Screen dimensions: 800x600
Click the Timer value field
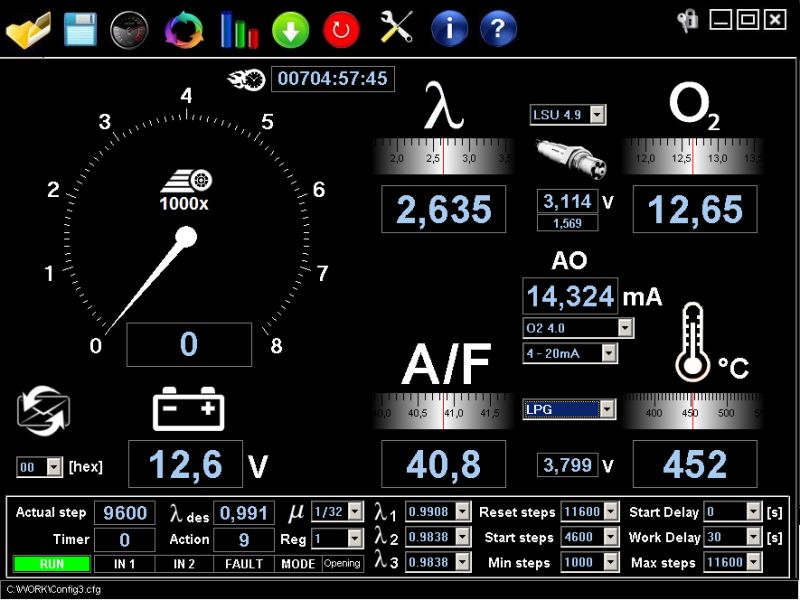pyautogui.click(x=124, y=538)
